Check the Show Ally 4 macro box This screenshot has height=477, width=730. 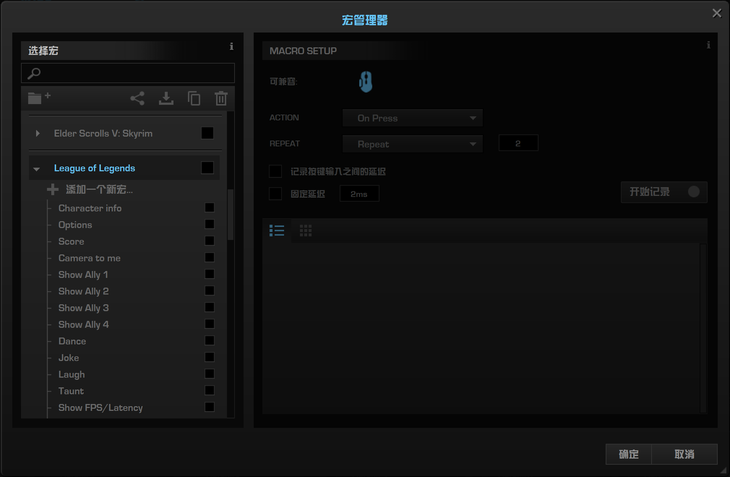(x=210, y=324)
